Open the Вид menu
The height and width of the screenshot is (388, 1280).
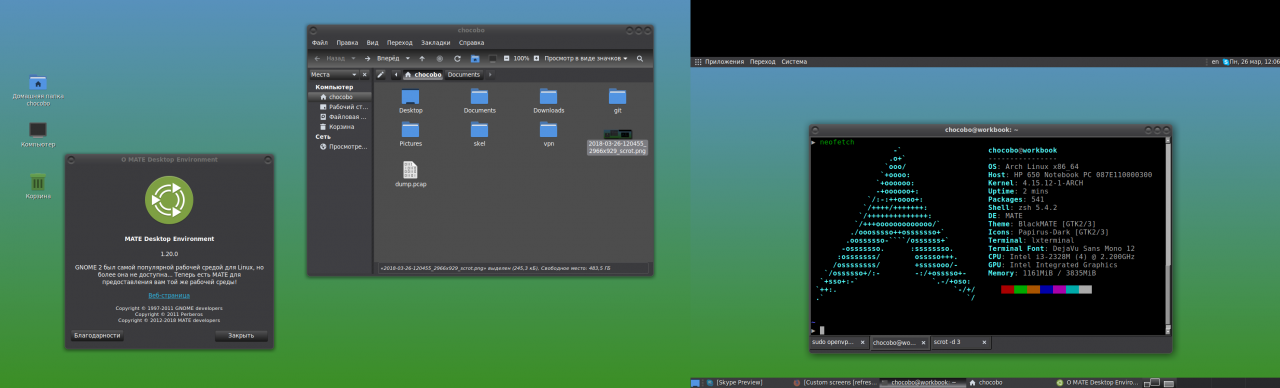[372, 43]
